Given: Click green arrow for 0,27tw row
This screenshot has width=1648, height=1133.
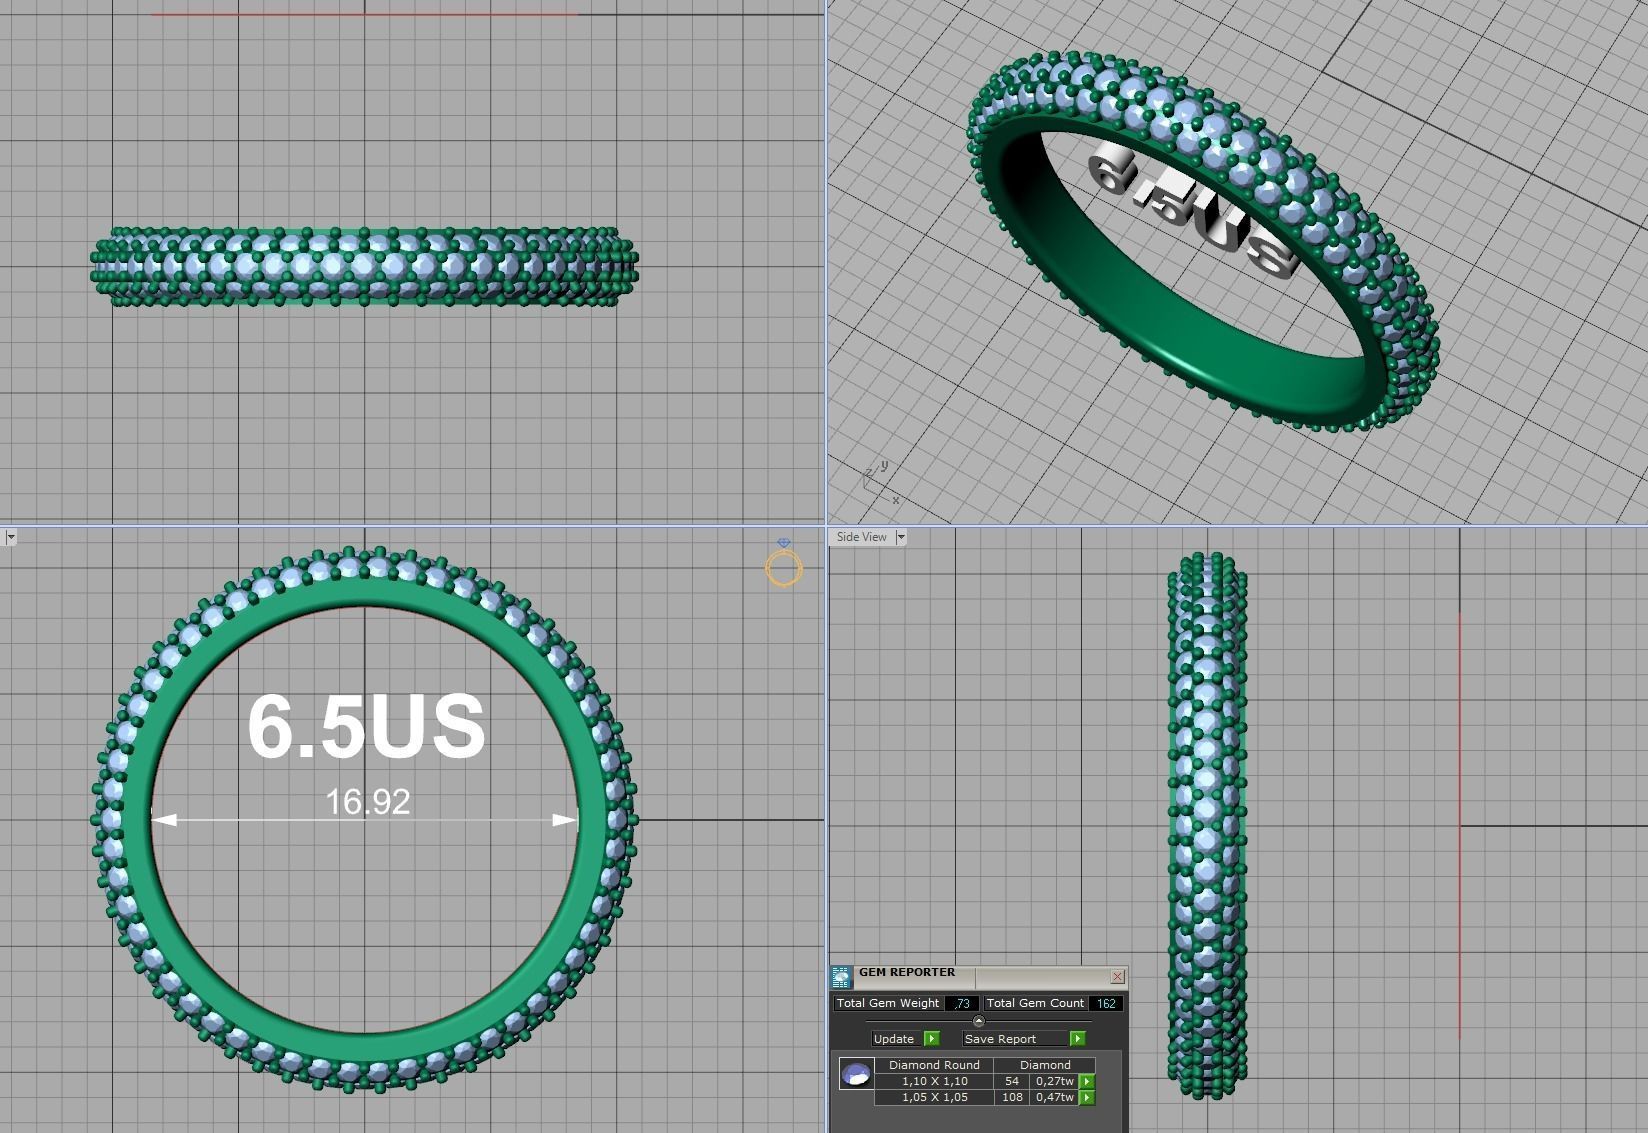Looking at the screenshot, I should coord(1087,1081).
